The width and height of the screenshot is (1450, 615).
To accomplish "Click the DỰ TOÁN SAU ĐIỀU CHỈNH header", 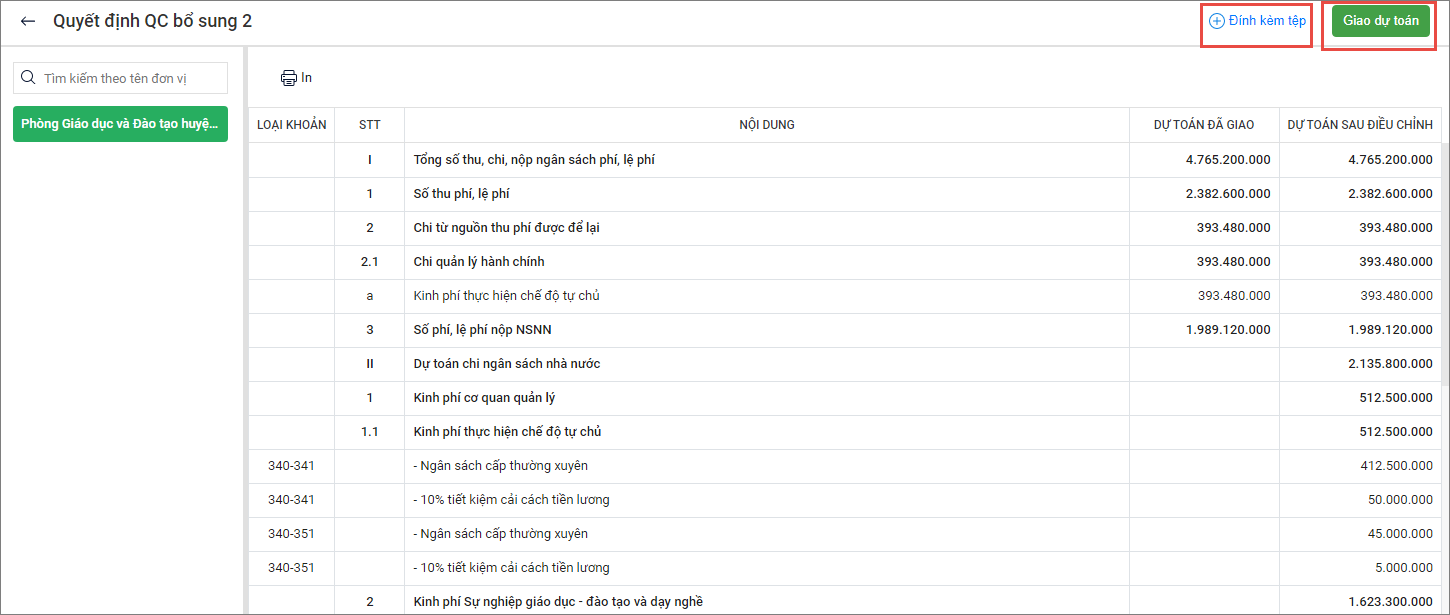I will coord(1359,125).
